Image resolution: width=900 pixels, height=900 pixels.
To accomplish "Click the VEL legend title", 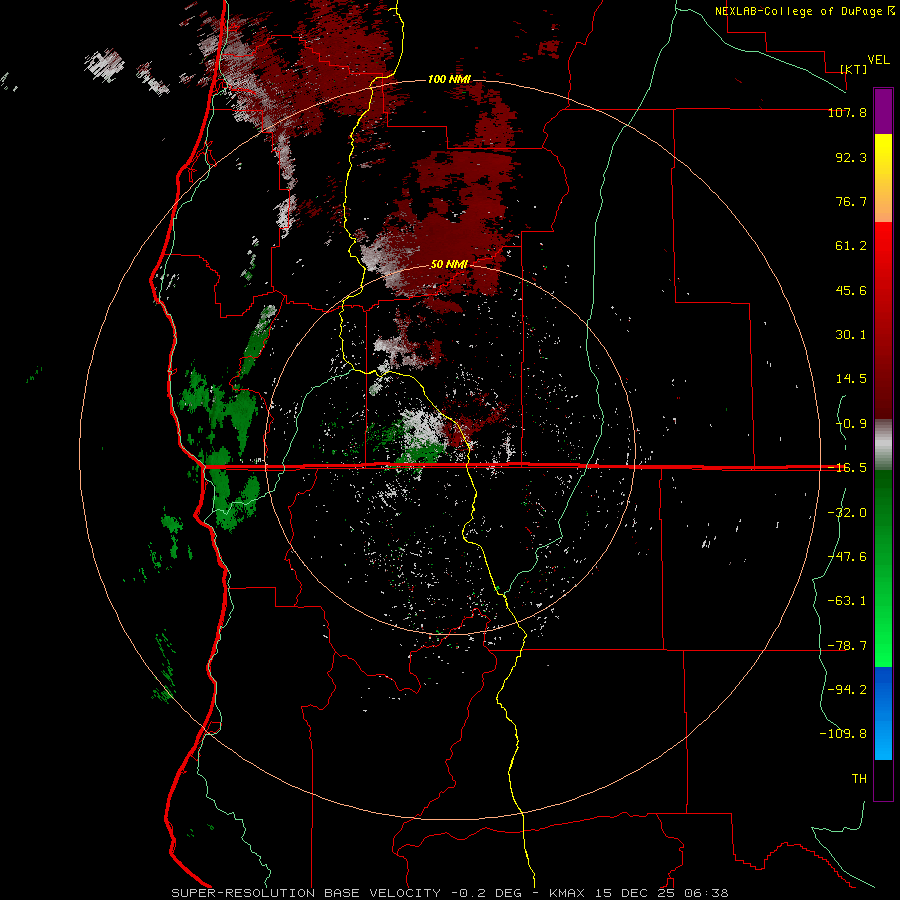I will point(878,60).
